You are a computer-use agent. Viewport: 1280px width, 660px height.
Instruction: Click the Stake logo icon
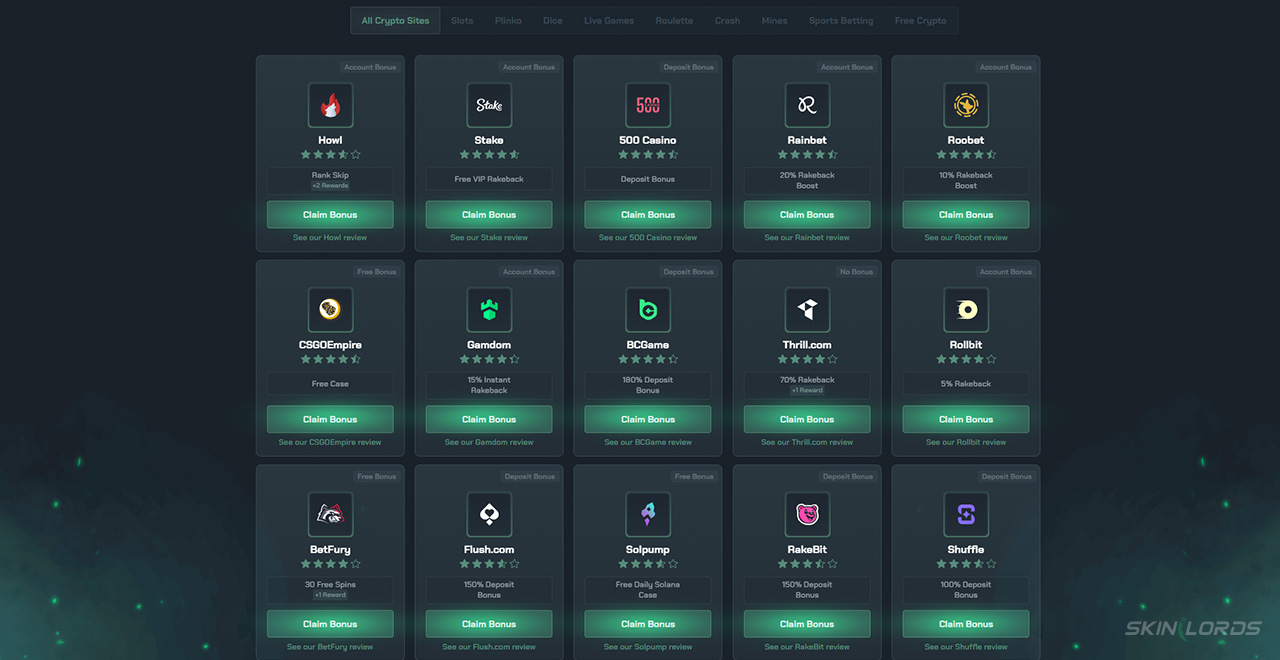click(489, 105)
